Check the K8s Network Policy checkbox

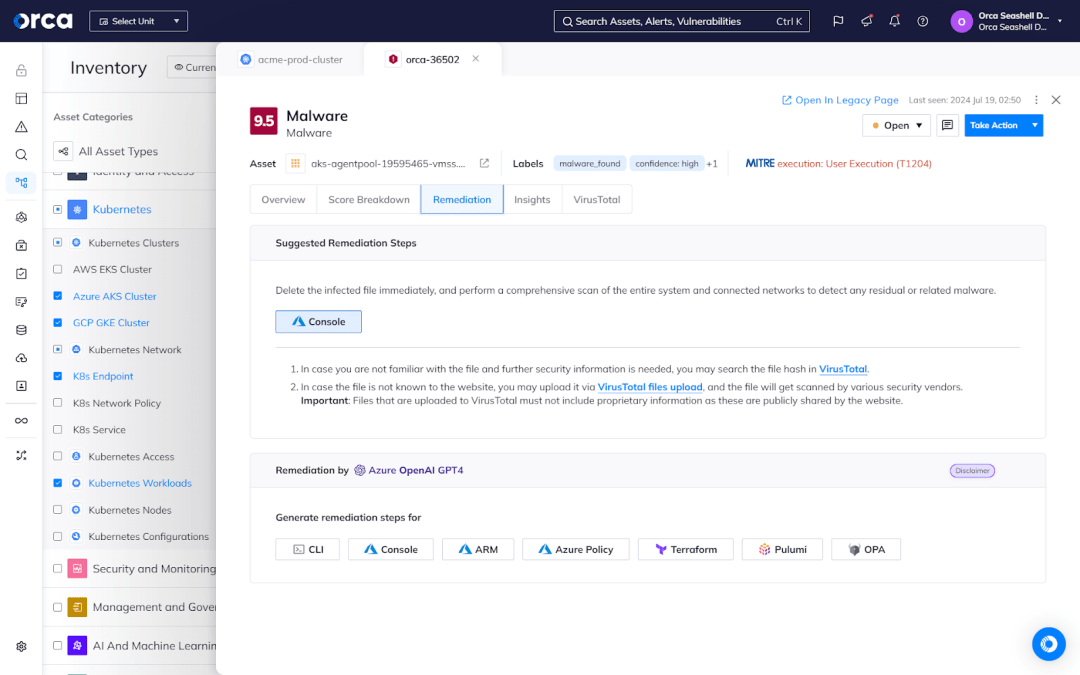pos(58,403)
